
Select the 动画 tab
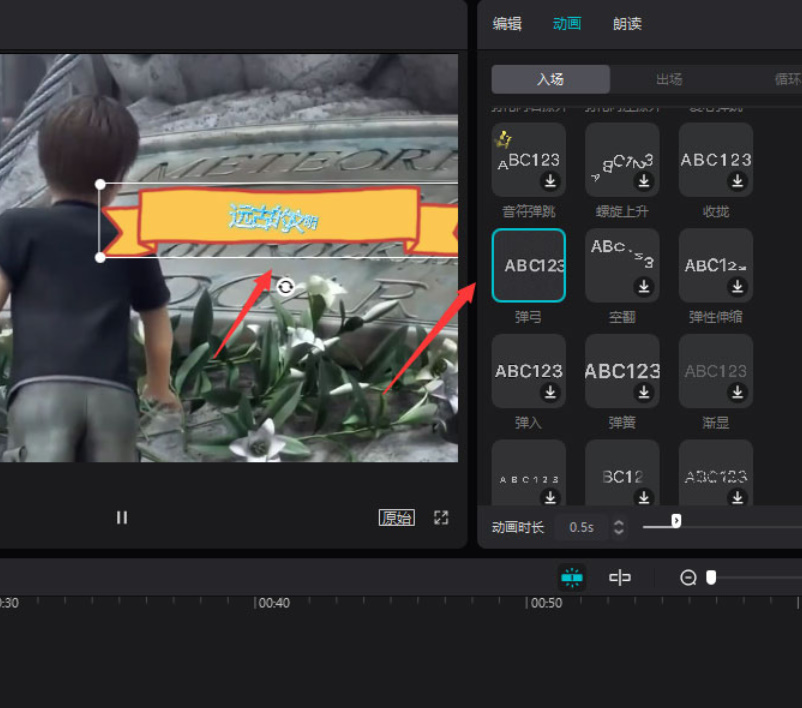(567, 24)
